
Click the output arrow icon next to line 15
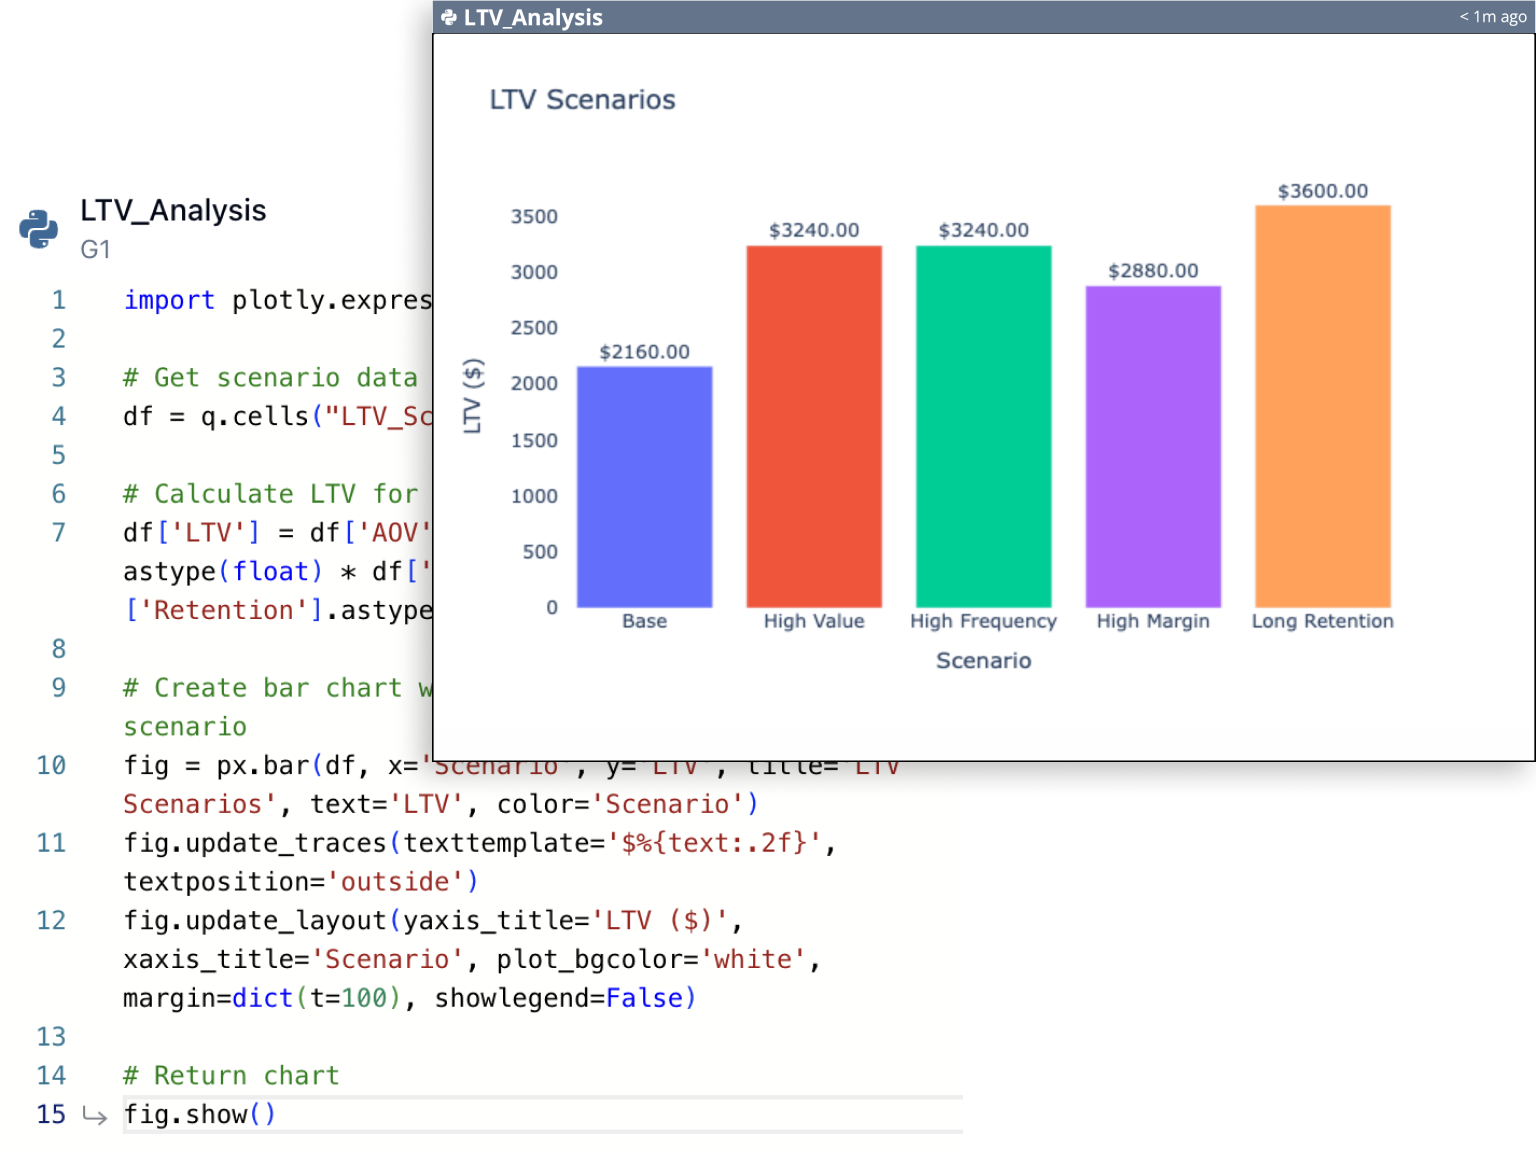[x=95, y=1115]
